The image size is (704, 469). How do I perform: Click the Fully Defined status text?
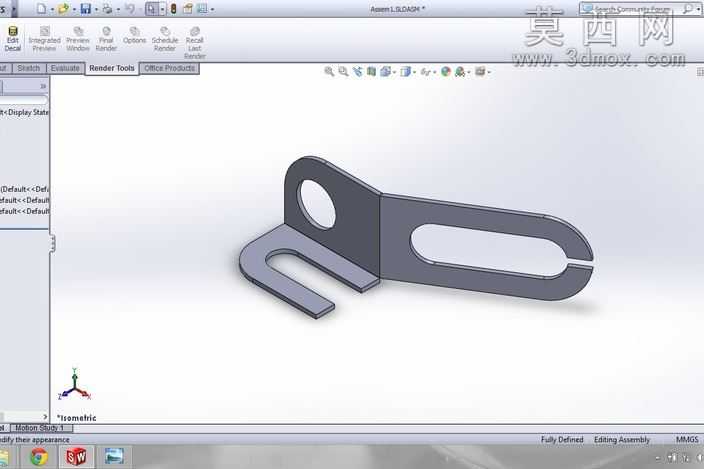562,439
